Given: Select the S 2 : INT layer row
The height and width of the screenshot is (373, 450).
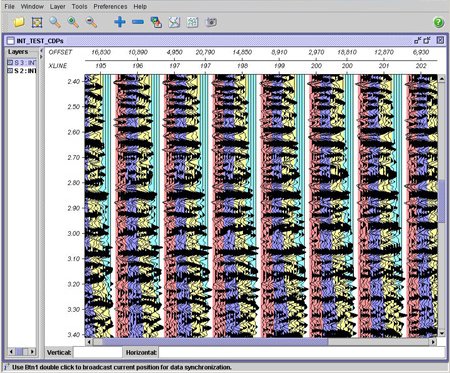Looking at the screenshot, I should click(x=22, y=70).
